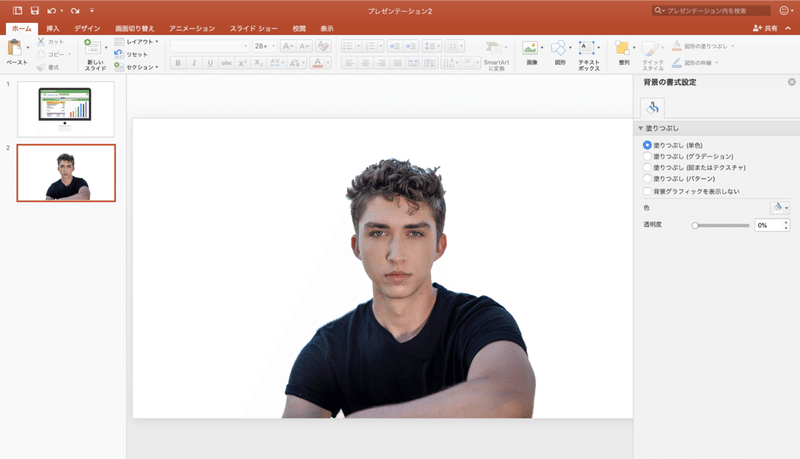
Task: Open the Transitions (画面切り替え) tab
Action: click(135, 29)
